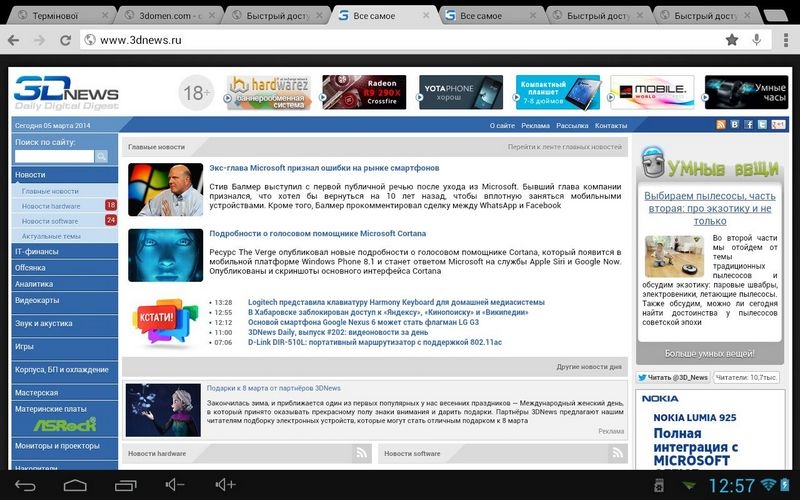Open Выбираем пылесосы article link
Viewport: 800px width, 500px height.
[x=710, y=208]
